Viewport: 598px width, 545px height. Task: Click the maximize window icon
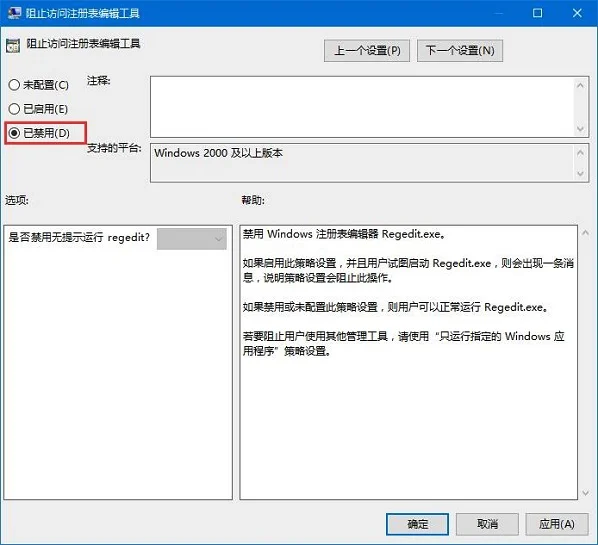tap(537, 13)
